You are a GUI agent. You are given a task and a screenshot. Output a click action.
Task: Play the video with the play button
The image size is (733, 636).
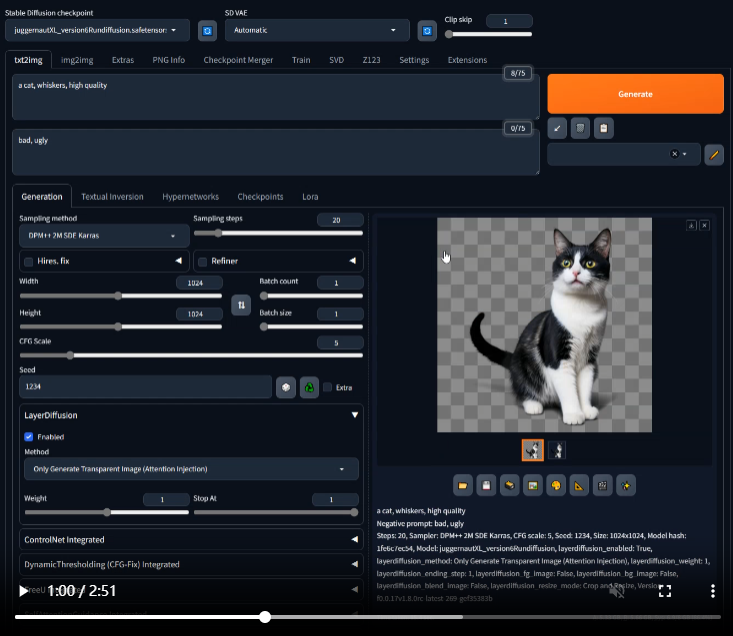pyautogui.click(x=23, y=591)
